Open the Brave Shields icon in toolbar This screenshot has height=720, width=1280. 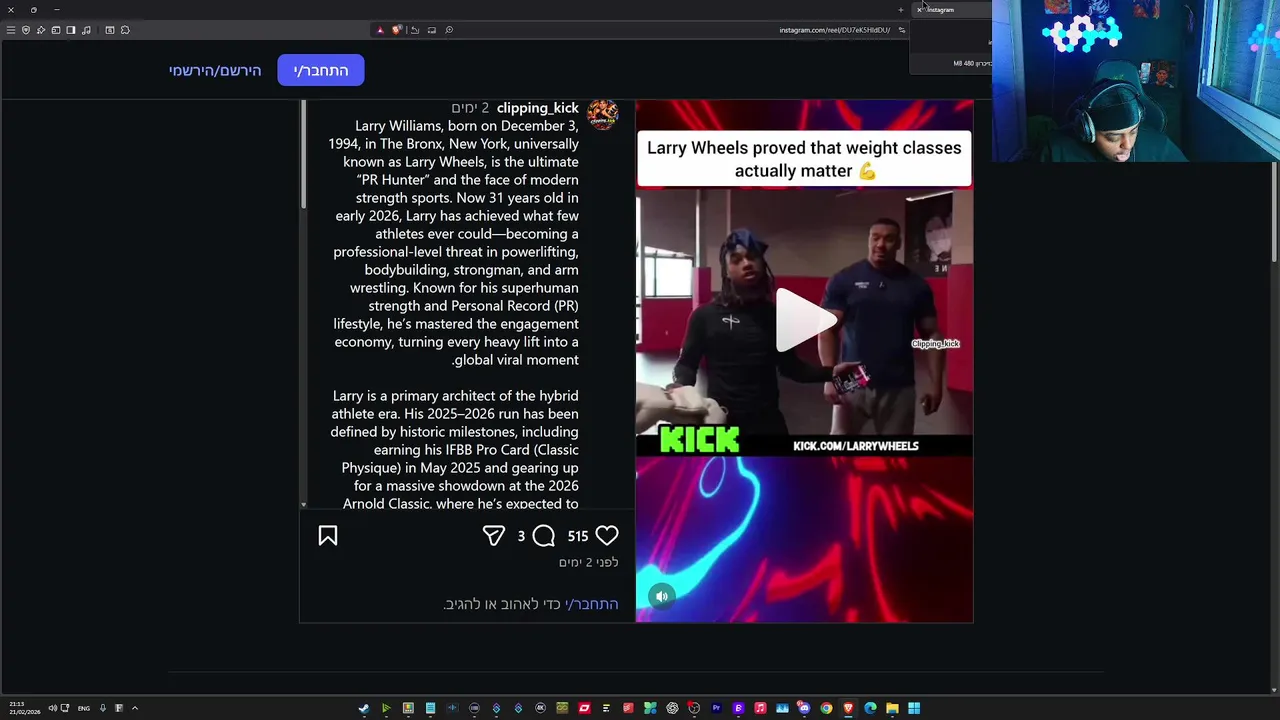(25, 30)
